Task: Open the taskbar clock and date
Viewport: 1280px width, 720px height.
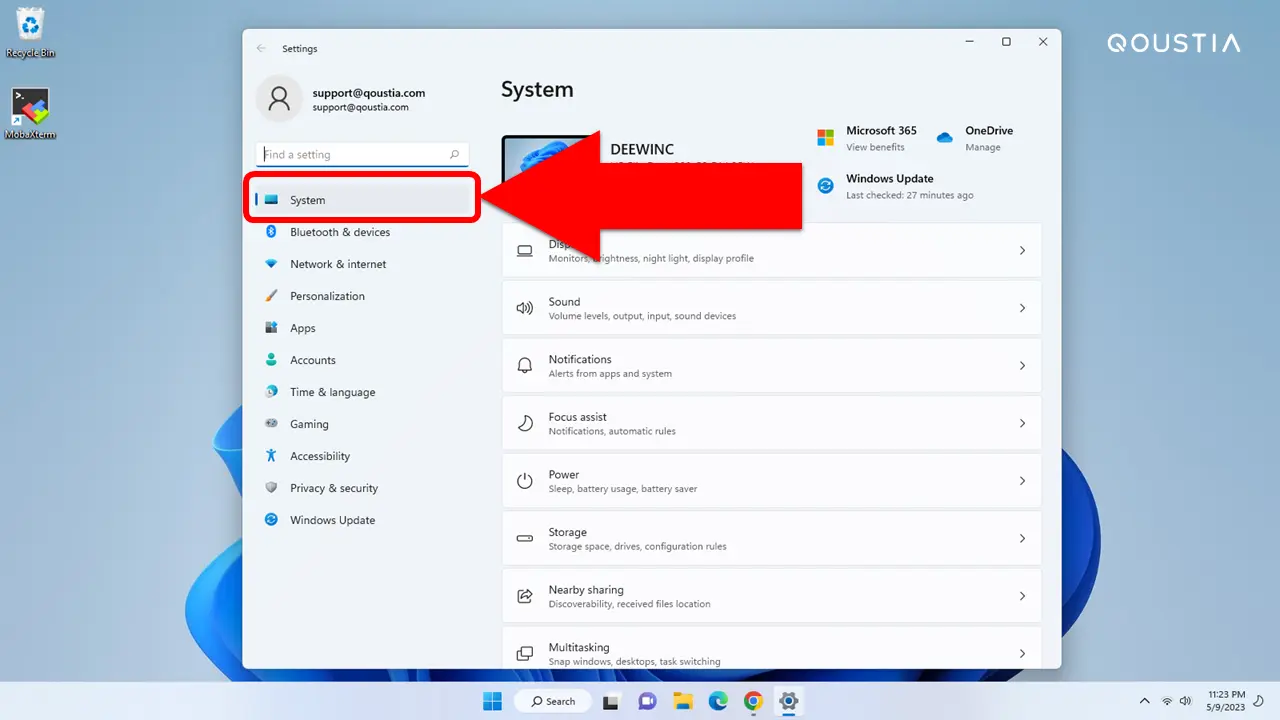Action: tap(1224, 701)
